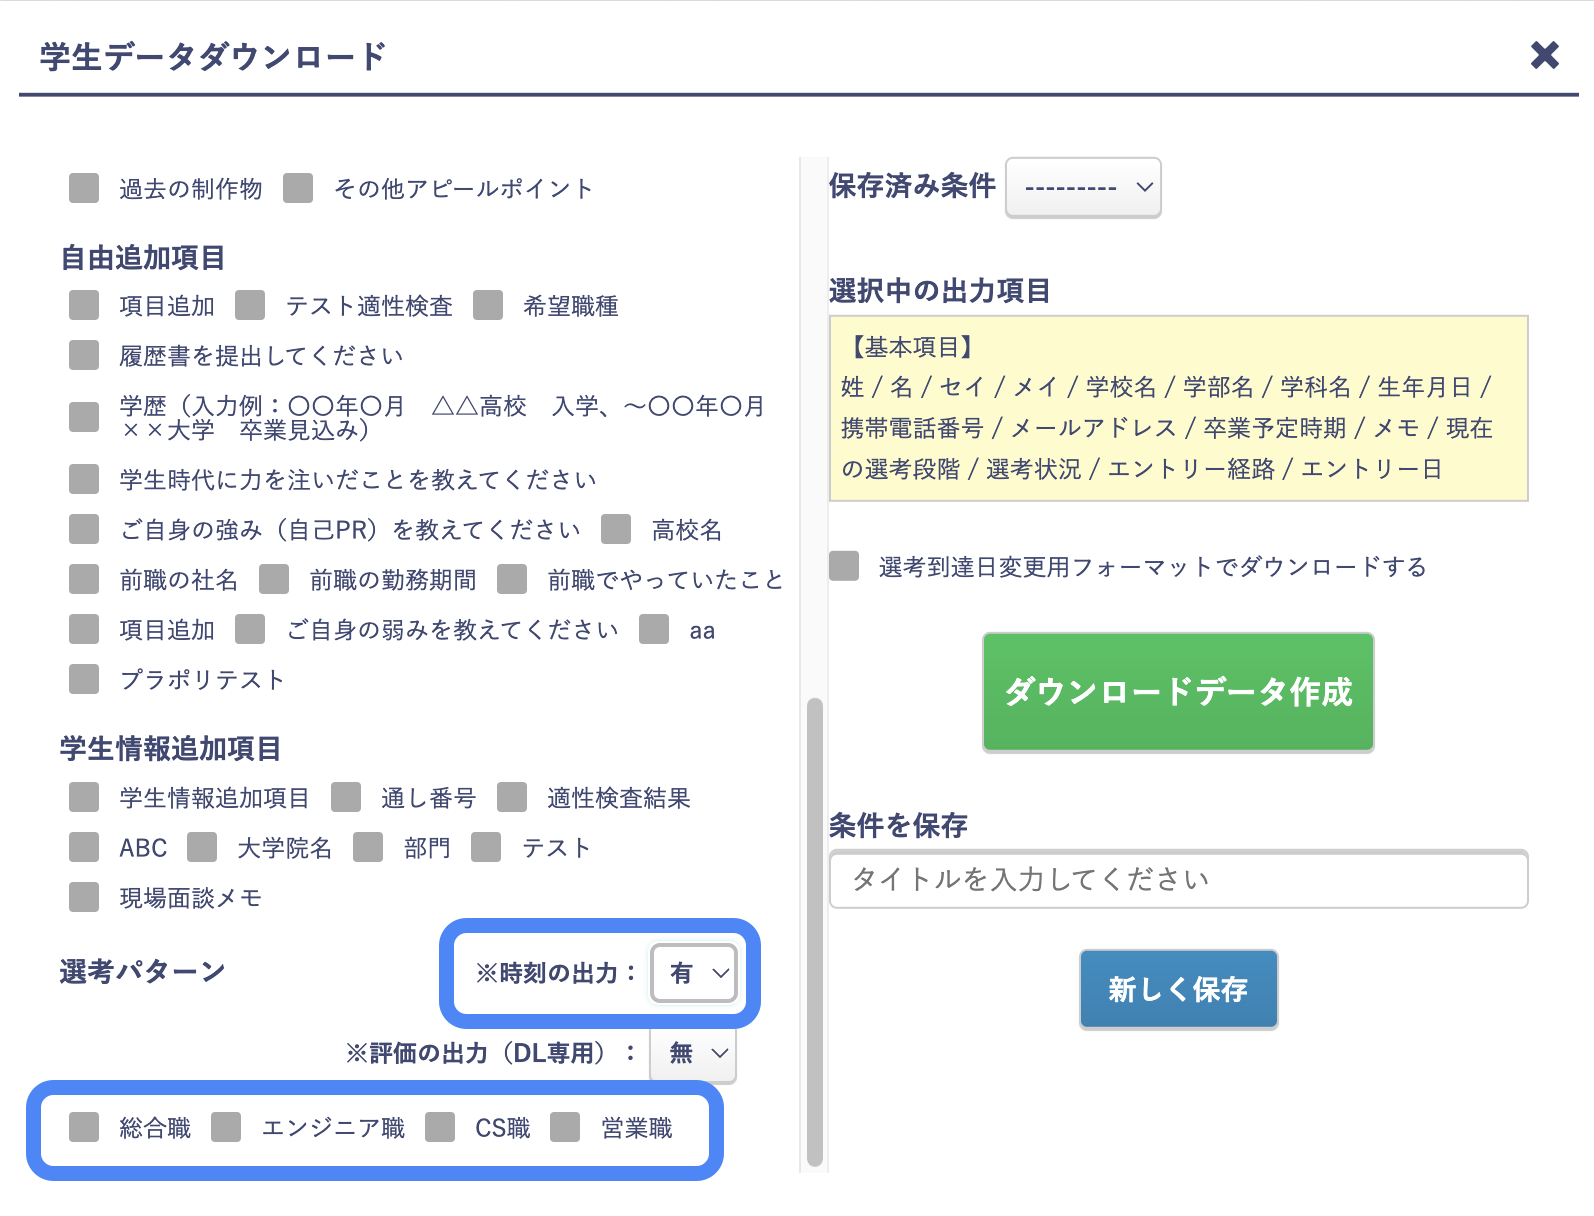1594x1216 pixels.
Task: Enable the その他アピールポイント checkbox
Action: pyautogui.click(x=298, y=188)
